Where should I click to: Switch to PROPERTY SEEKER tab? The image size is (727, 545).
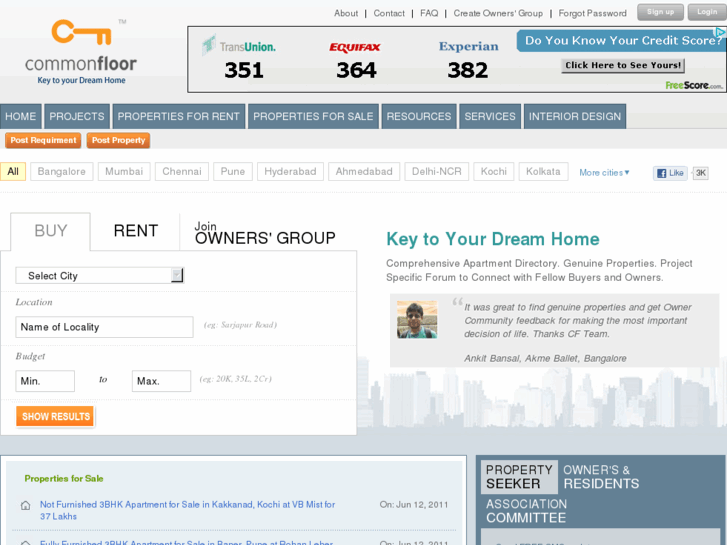pos(519,477)
